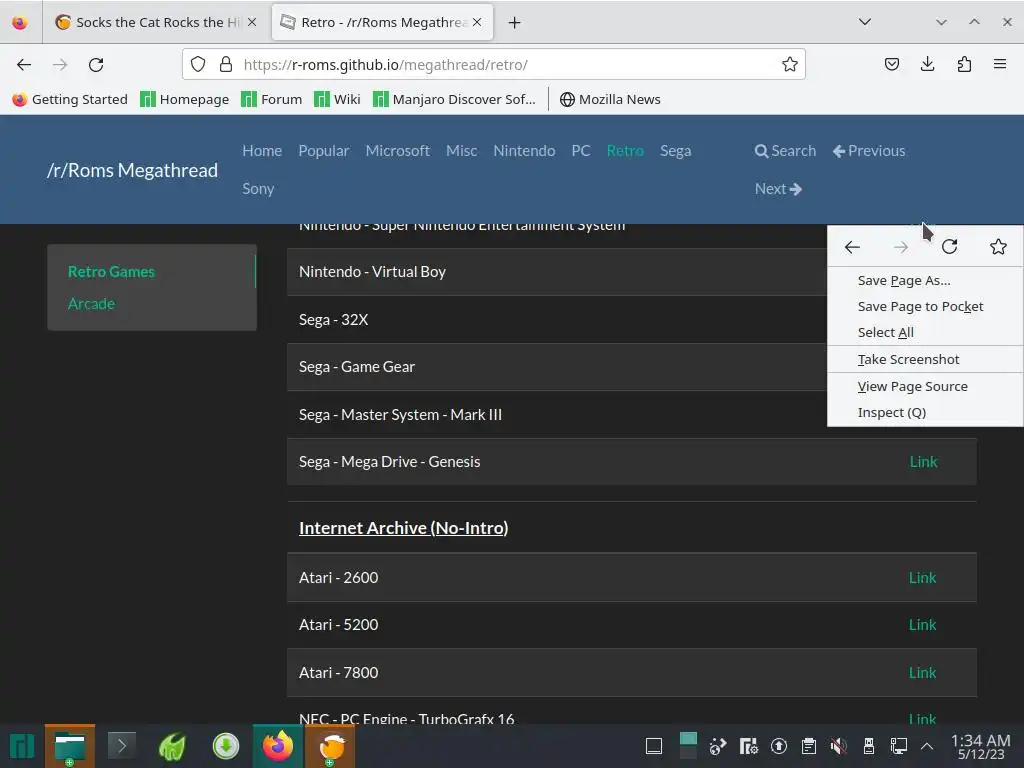Launch the terminal from the taskbar
1024x768 pixels.
tap(121, 745)
